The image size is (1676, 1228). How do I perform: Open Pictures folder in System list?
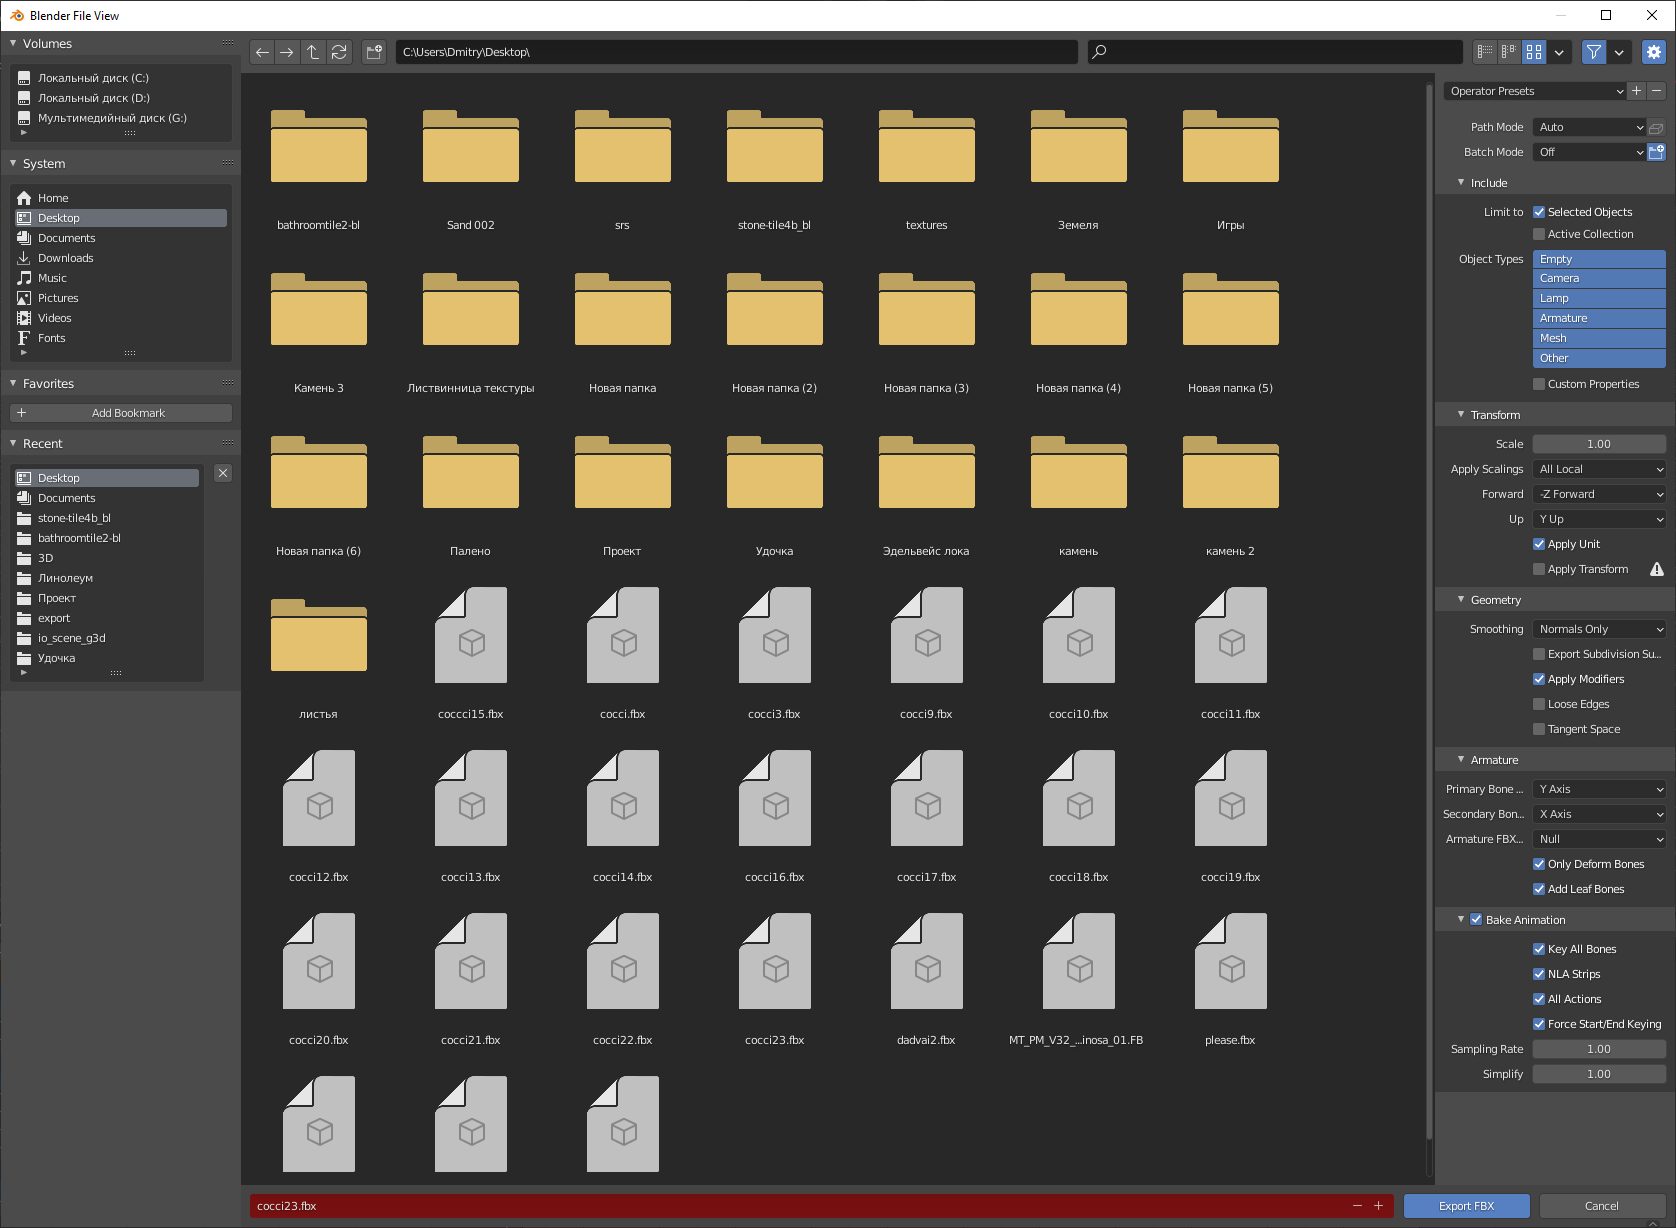coord(120,298)
